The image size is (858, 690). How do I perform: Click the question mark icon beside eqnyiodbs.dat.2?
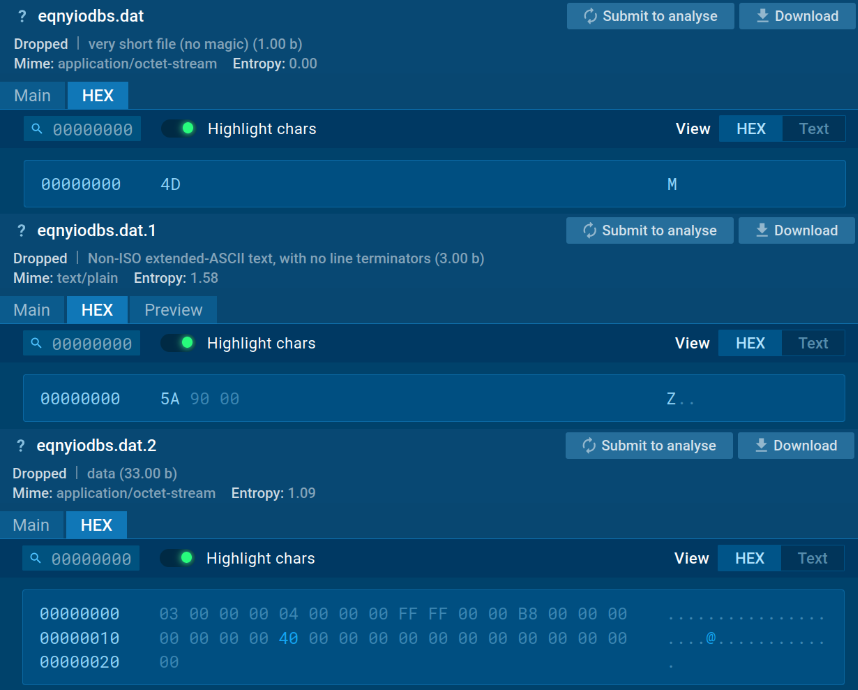pos(21,446)
